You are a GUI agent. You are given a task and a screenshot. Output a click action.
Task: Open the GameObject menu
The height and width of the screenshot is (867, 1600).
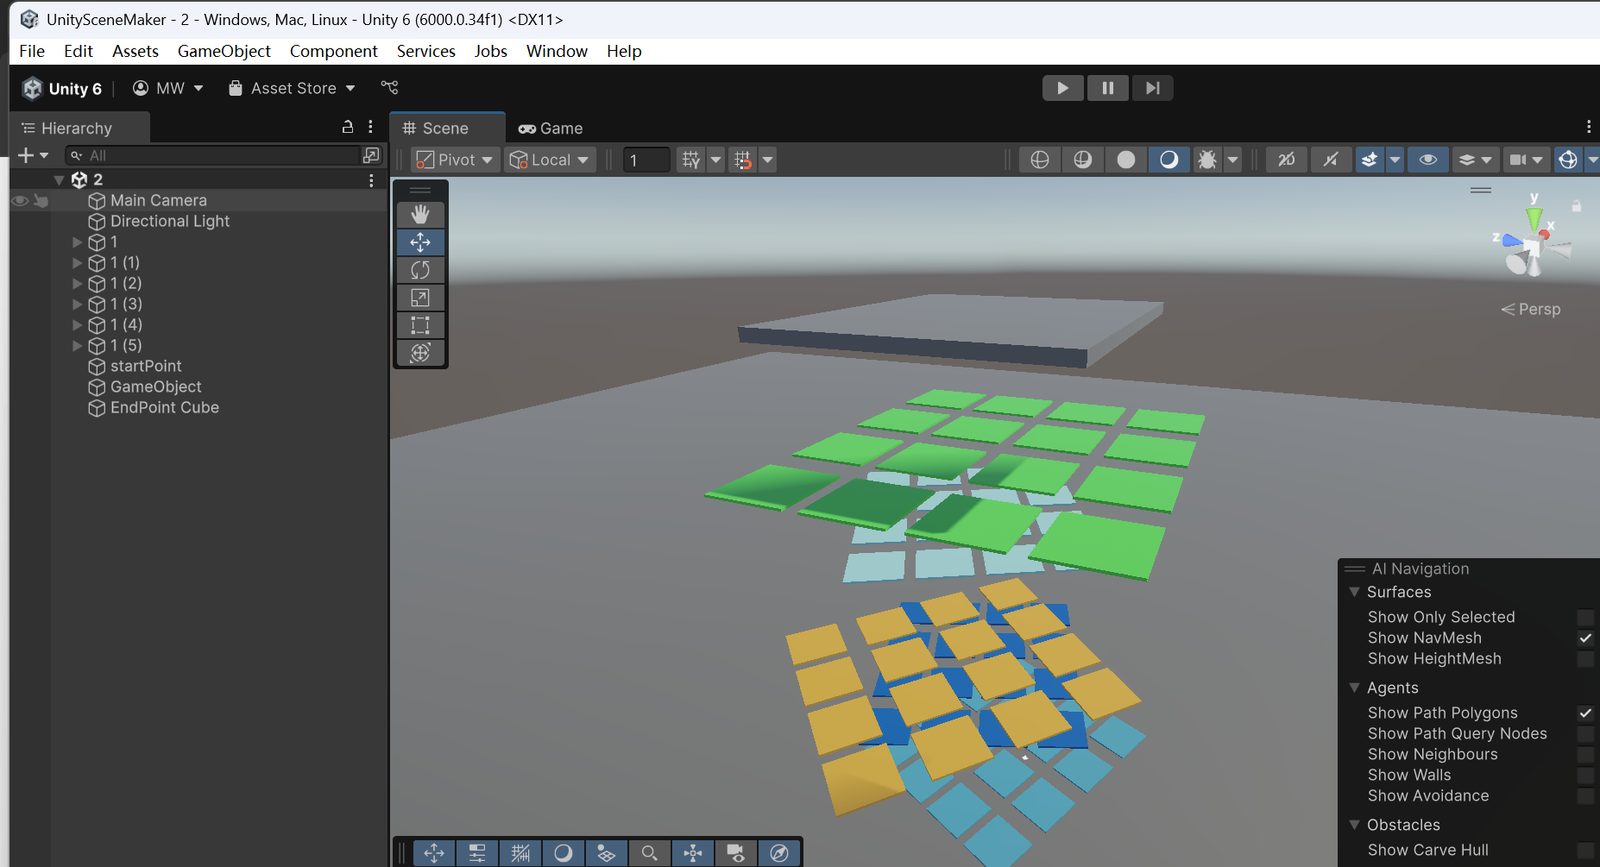(x=224, y=51)
